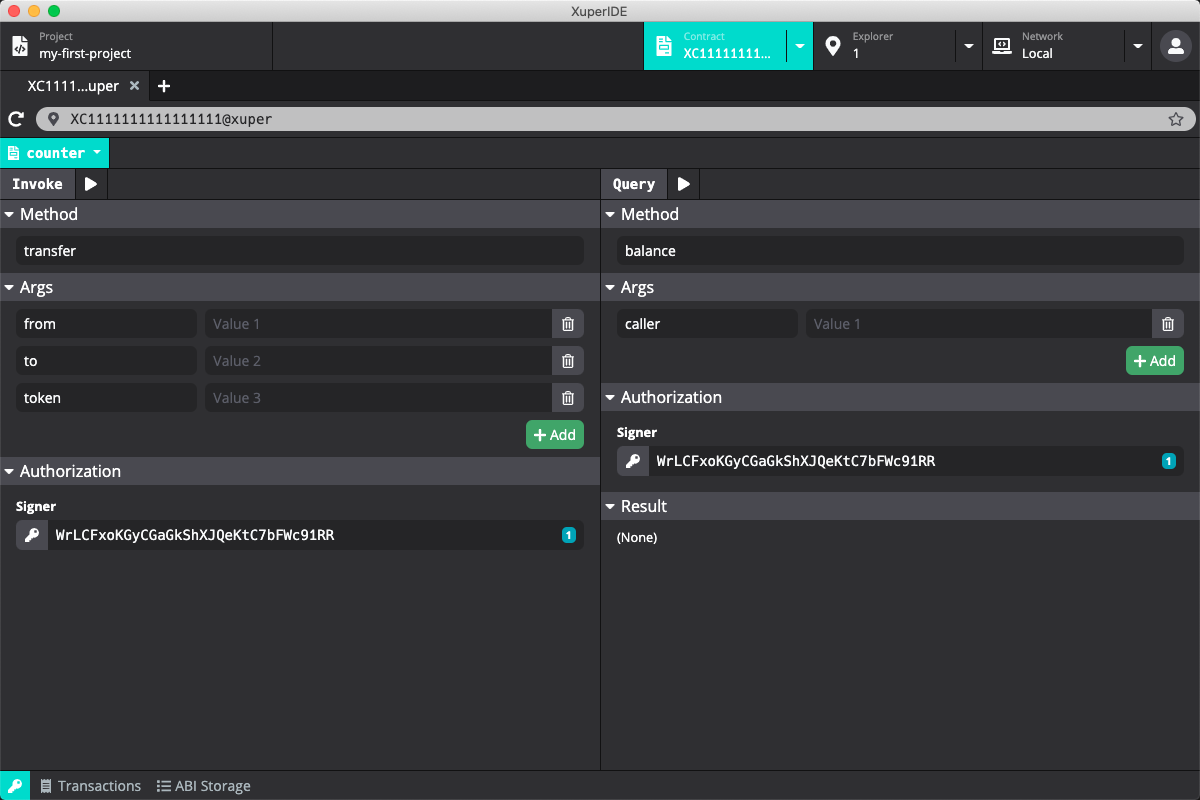Open the Contract XC11111111 selector
The image size is (1200, 800).
[715, 46]
